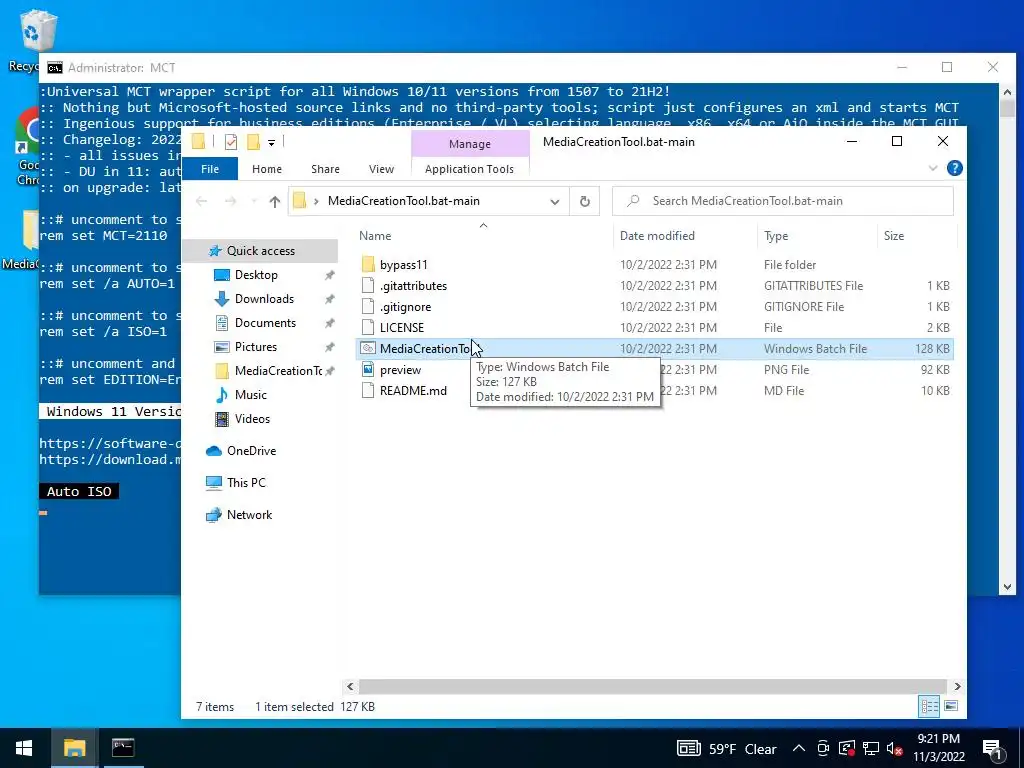Screen dimensions: 1024x768
Task: Open Videos in navigation pane
Action: (x=252, y=419)
